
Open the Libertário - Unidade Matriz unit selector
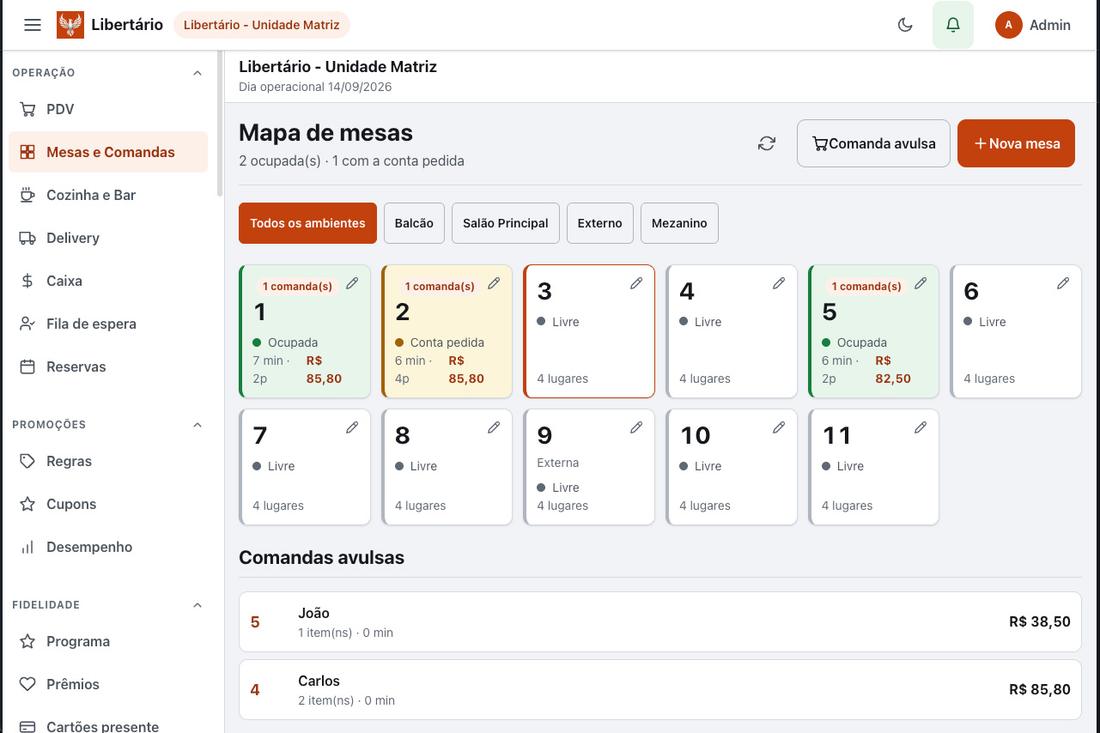(x=262, y=25)
